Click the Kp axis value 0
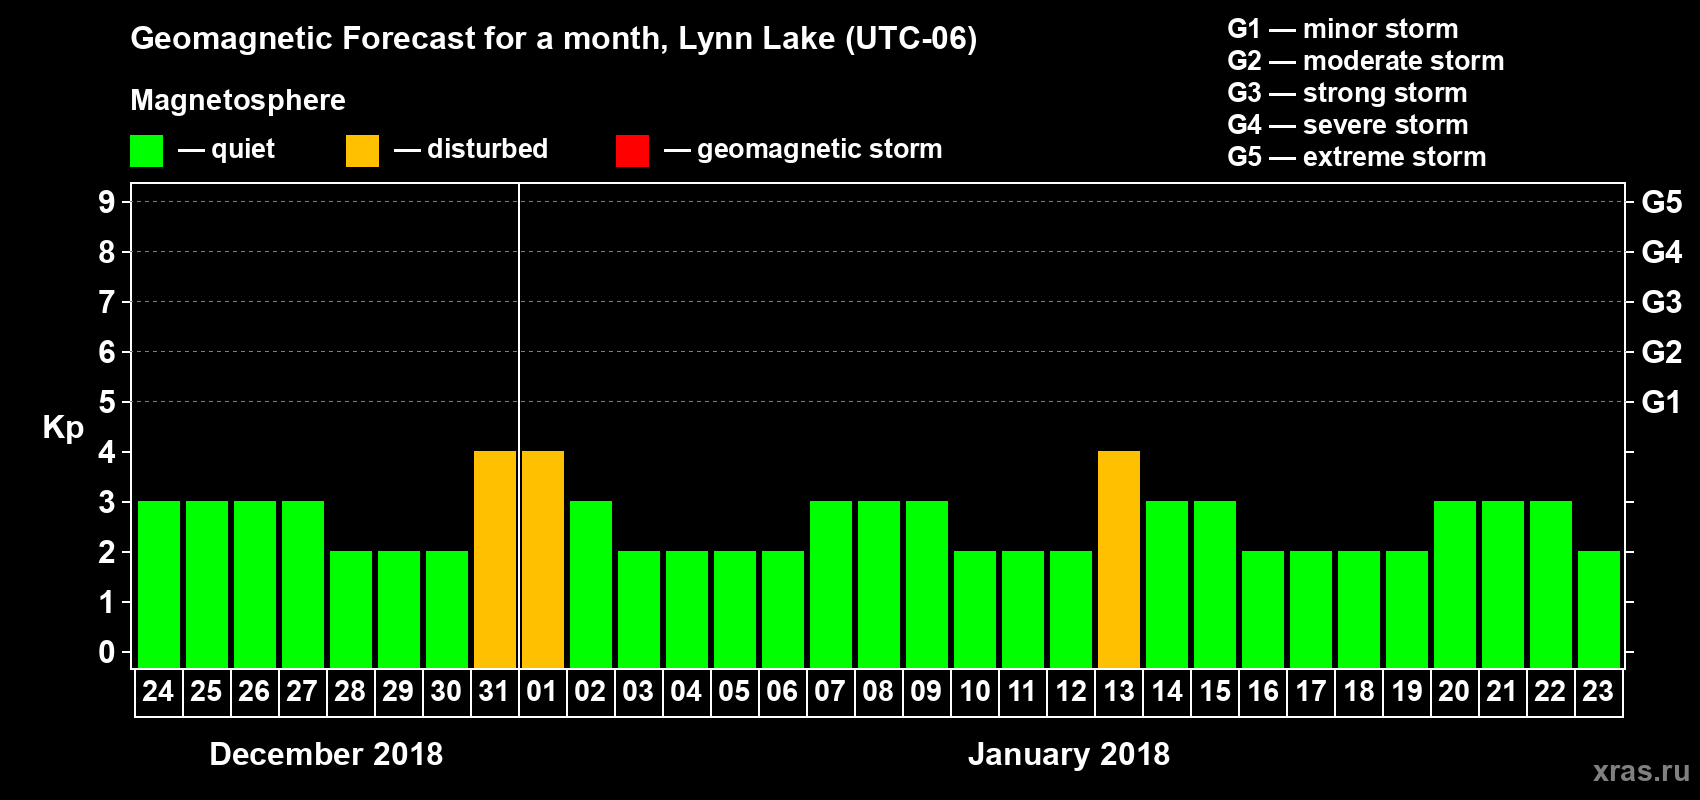The width and height of the screenshot is (1700, 800). 107,652
